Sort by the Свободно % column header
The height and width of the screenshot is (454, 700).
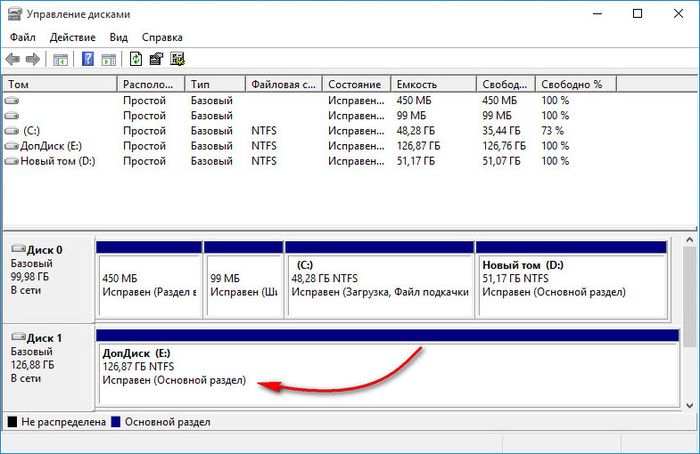pyautogui.click(x=576, y=84)
